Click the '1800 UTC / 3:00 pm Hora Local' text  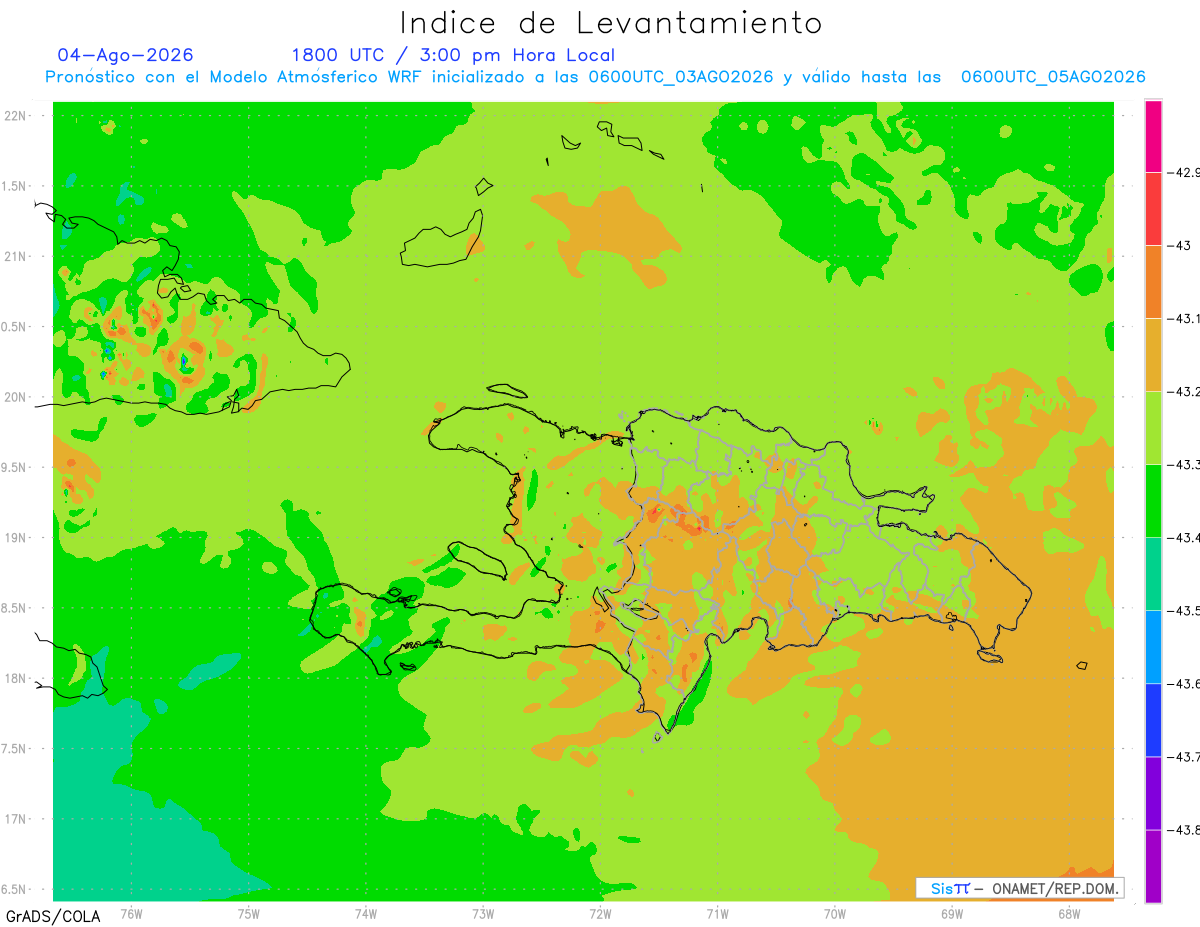pyautogui.click(x=453, y=55)
